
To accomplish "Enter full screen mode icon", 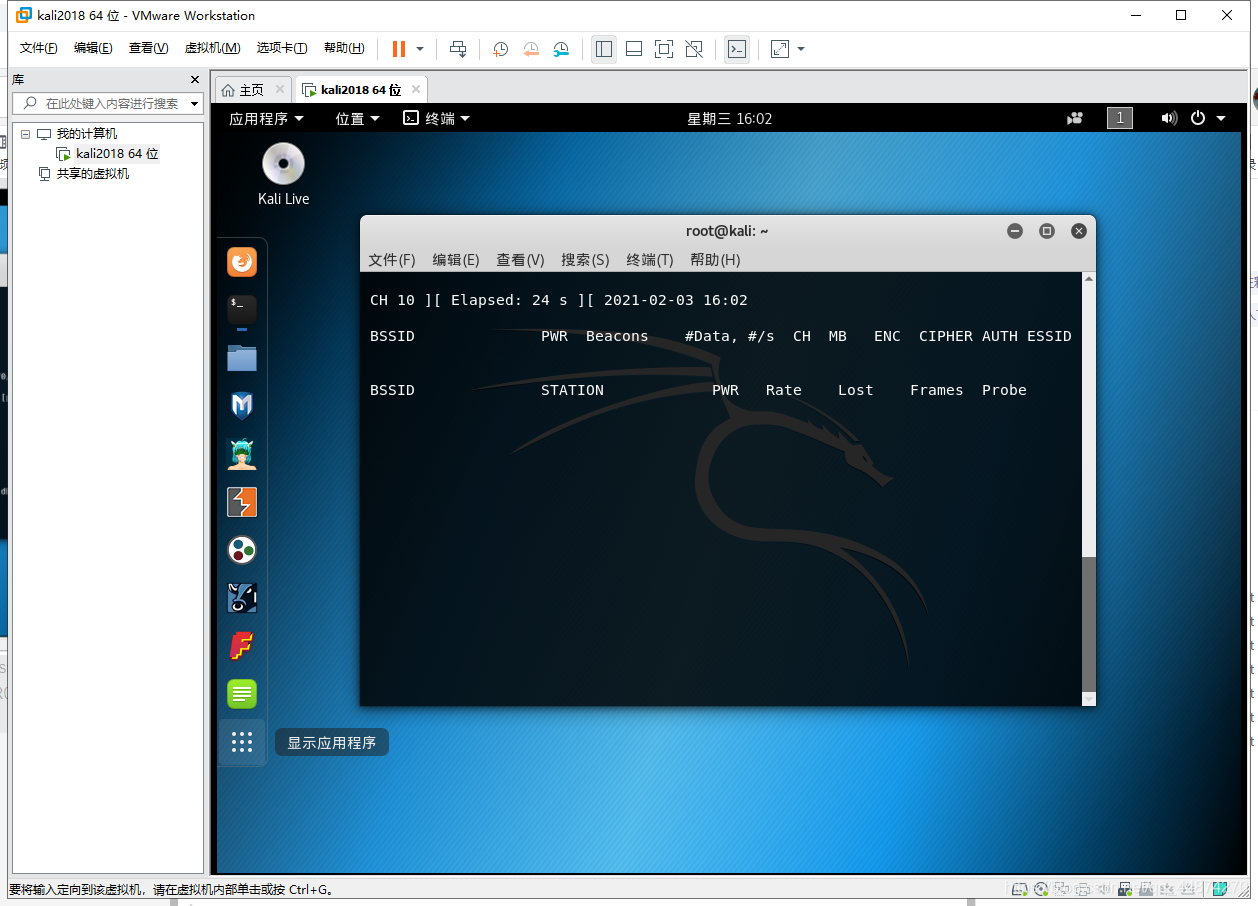I will click(664, 49).
